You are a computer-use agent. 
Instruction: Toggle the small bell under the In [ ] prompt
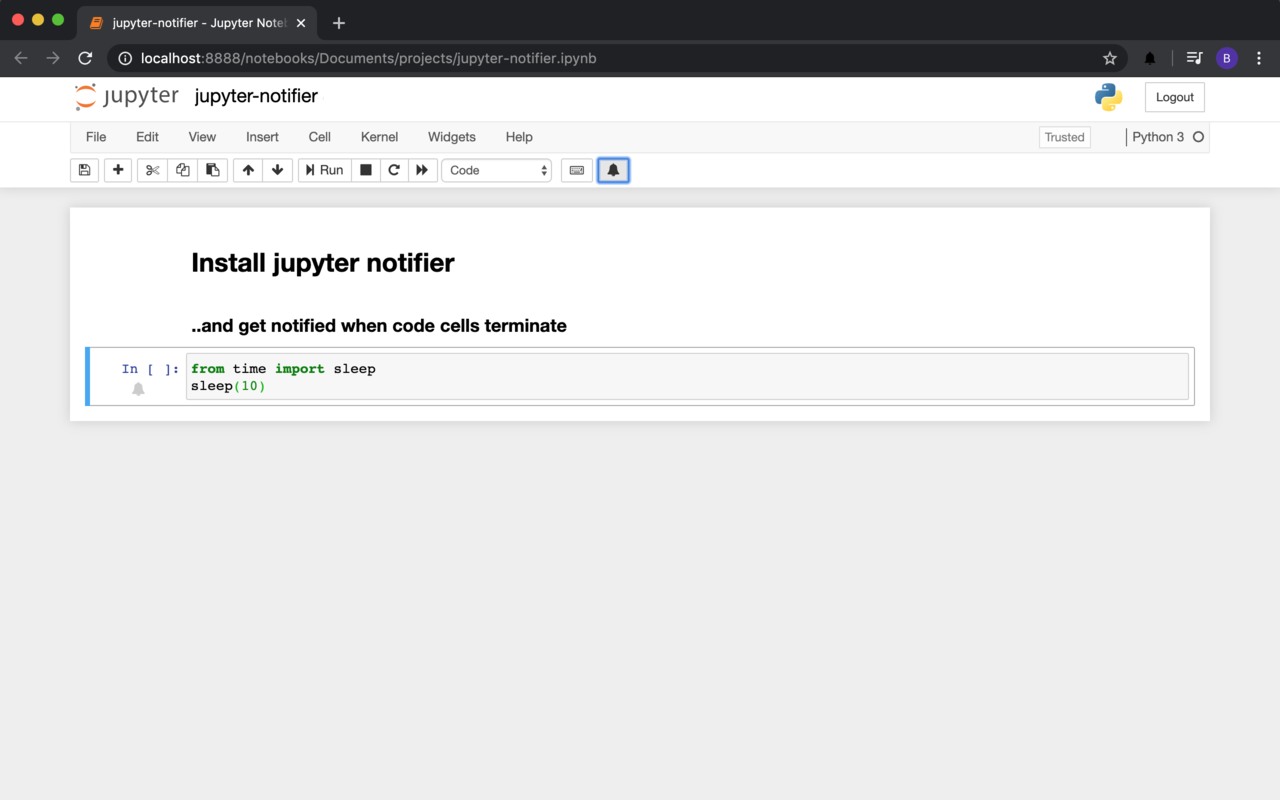(138, 389)
